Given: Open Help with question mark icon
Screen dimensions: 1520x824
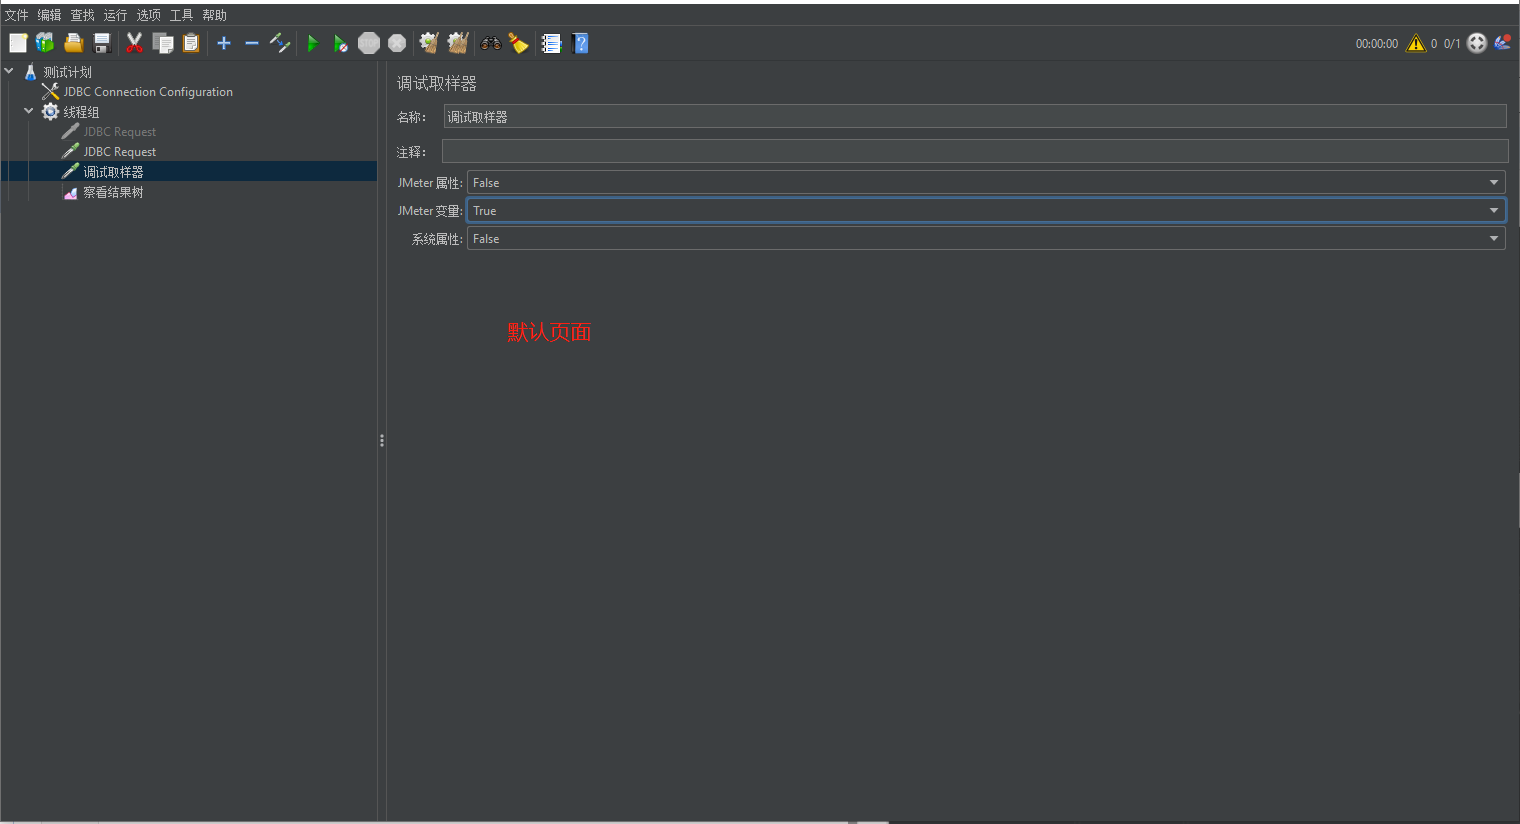Looking at the screenshot, I should (x=580, y=43).
